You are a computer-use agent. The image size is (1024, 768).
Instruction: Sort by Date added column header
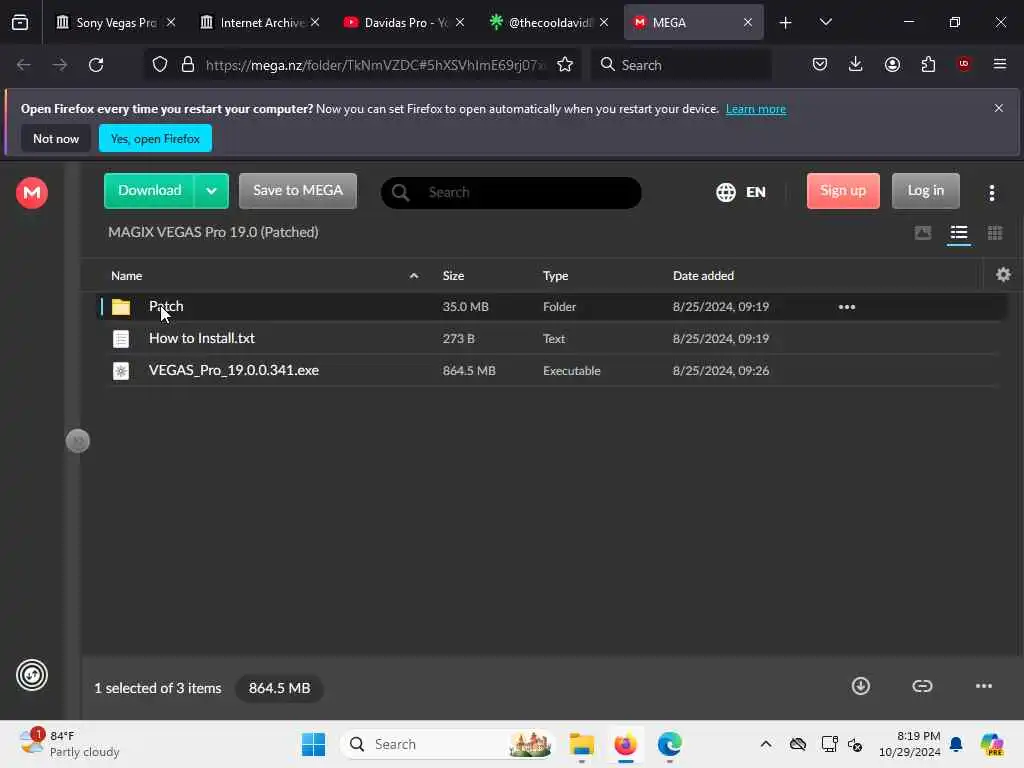(x=703, y=276)
